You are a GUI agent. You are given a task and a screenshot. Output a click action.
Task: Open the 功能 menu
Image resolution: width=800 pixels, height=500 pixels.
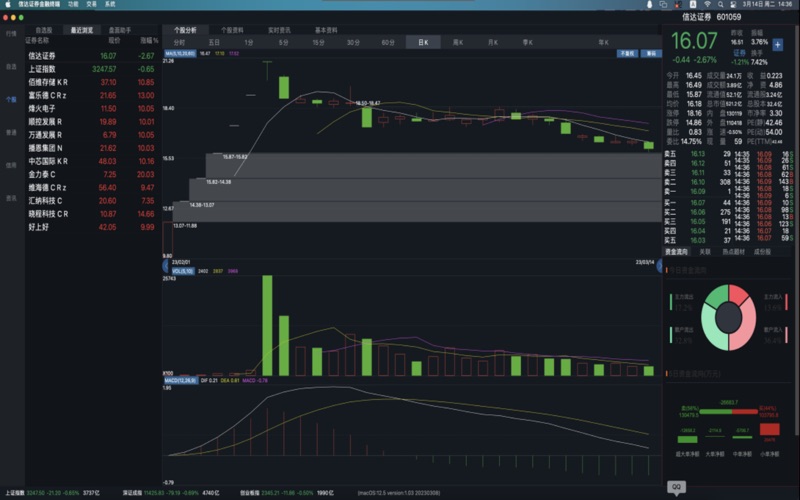pyautogui.click(x=73, y=4)
